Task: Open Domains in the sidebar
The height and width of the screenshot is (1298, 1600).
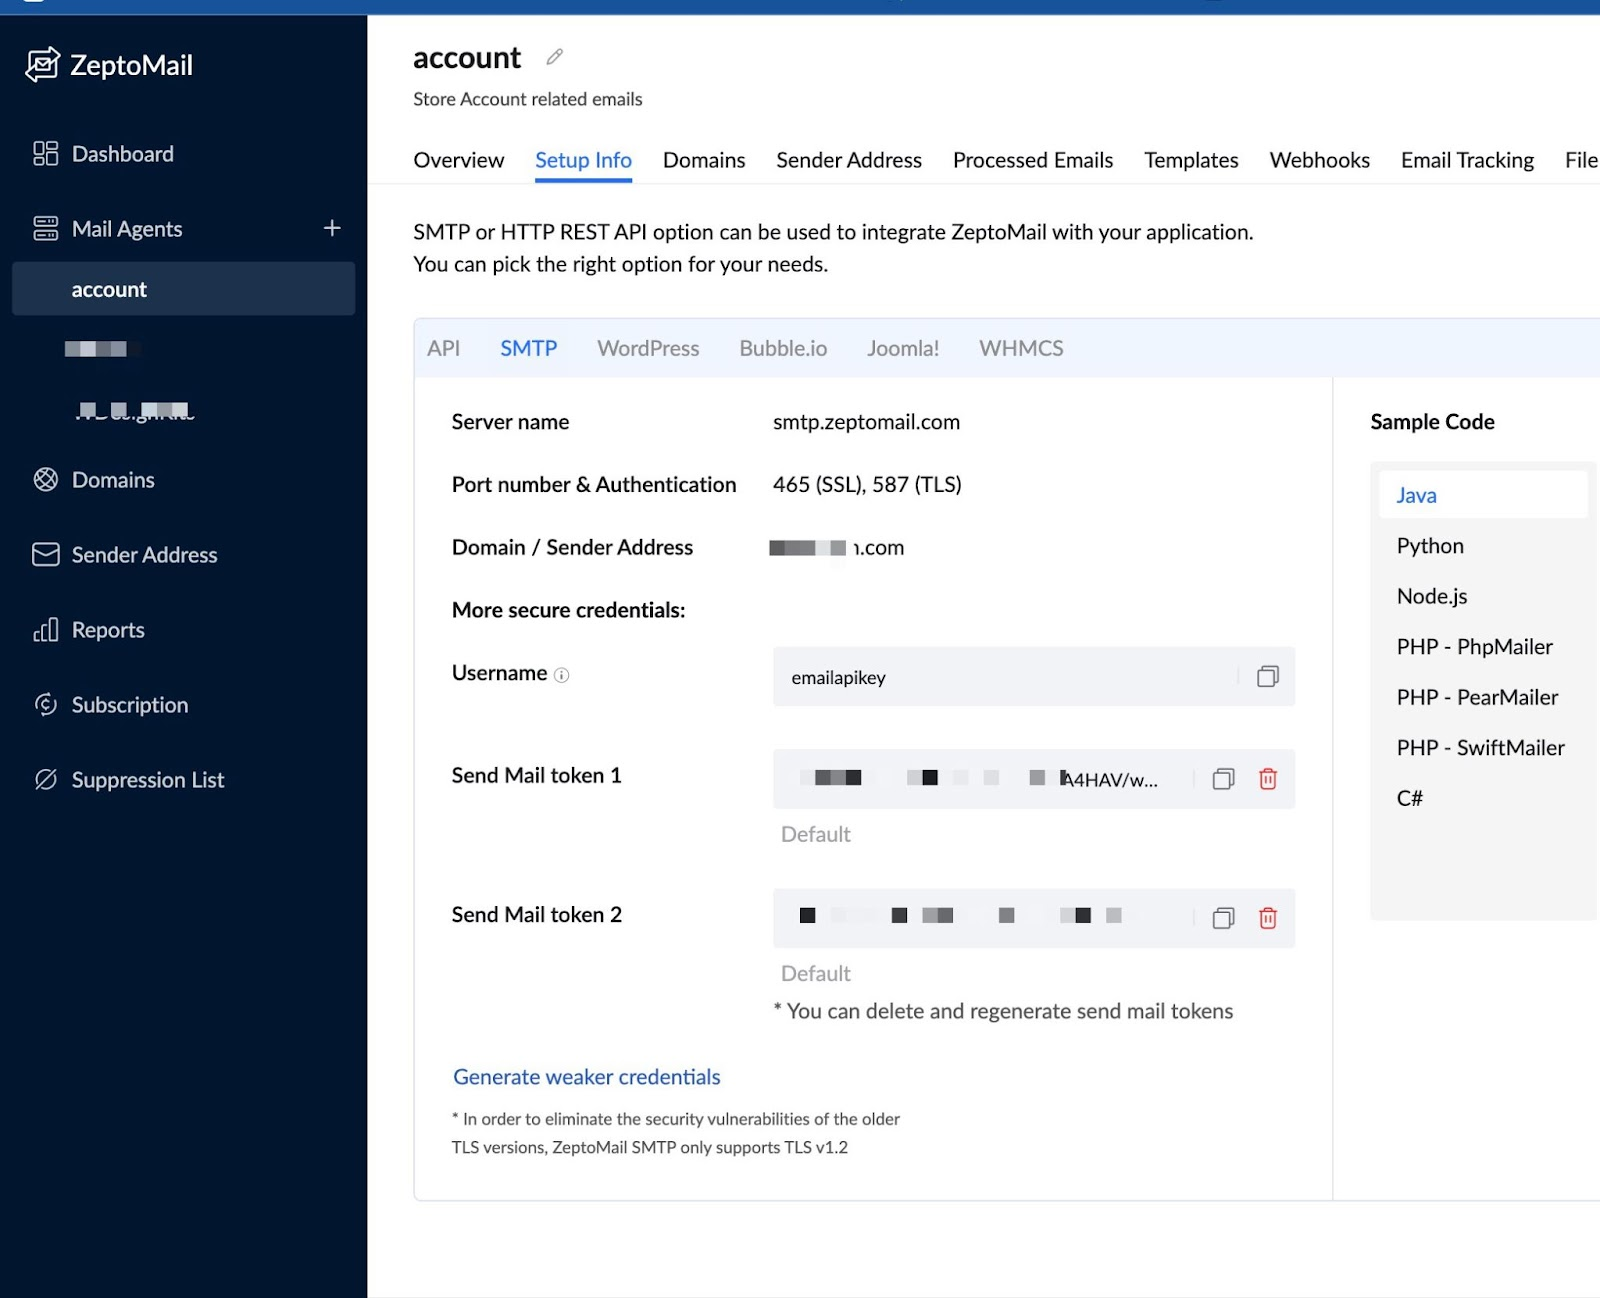Action: pos(112,480)
